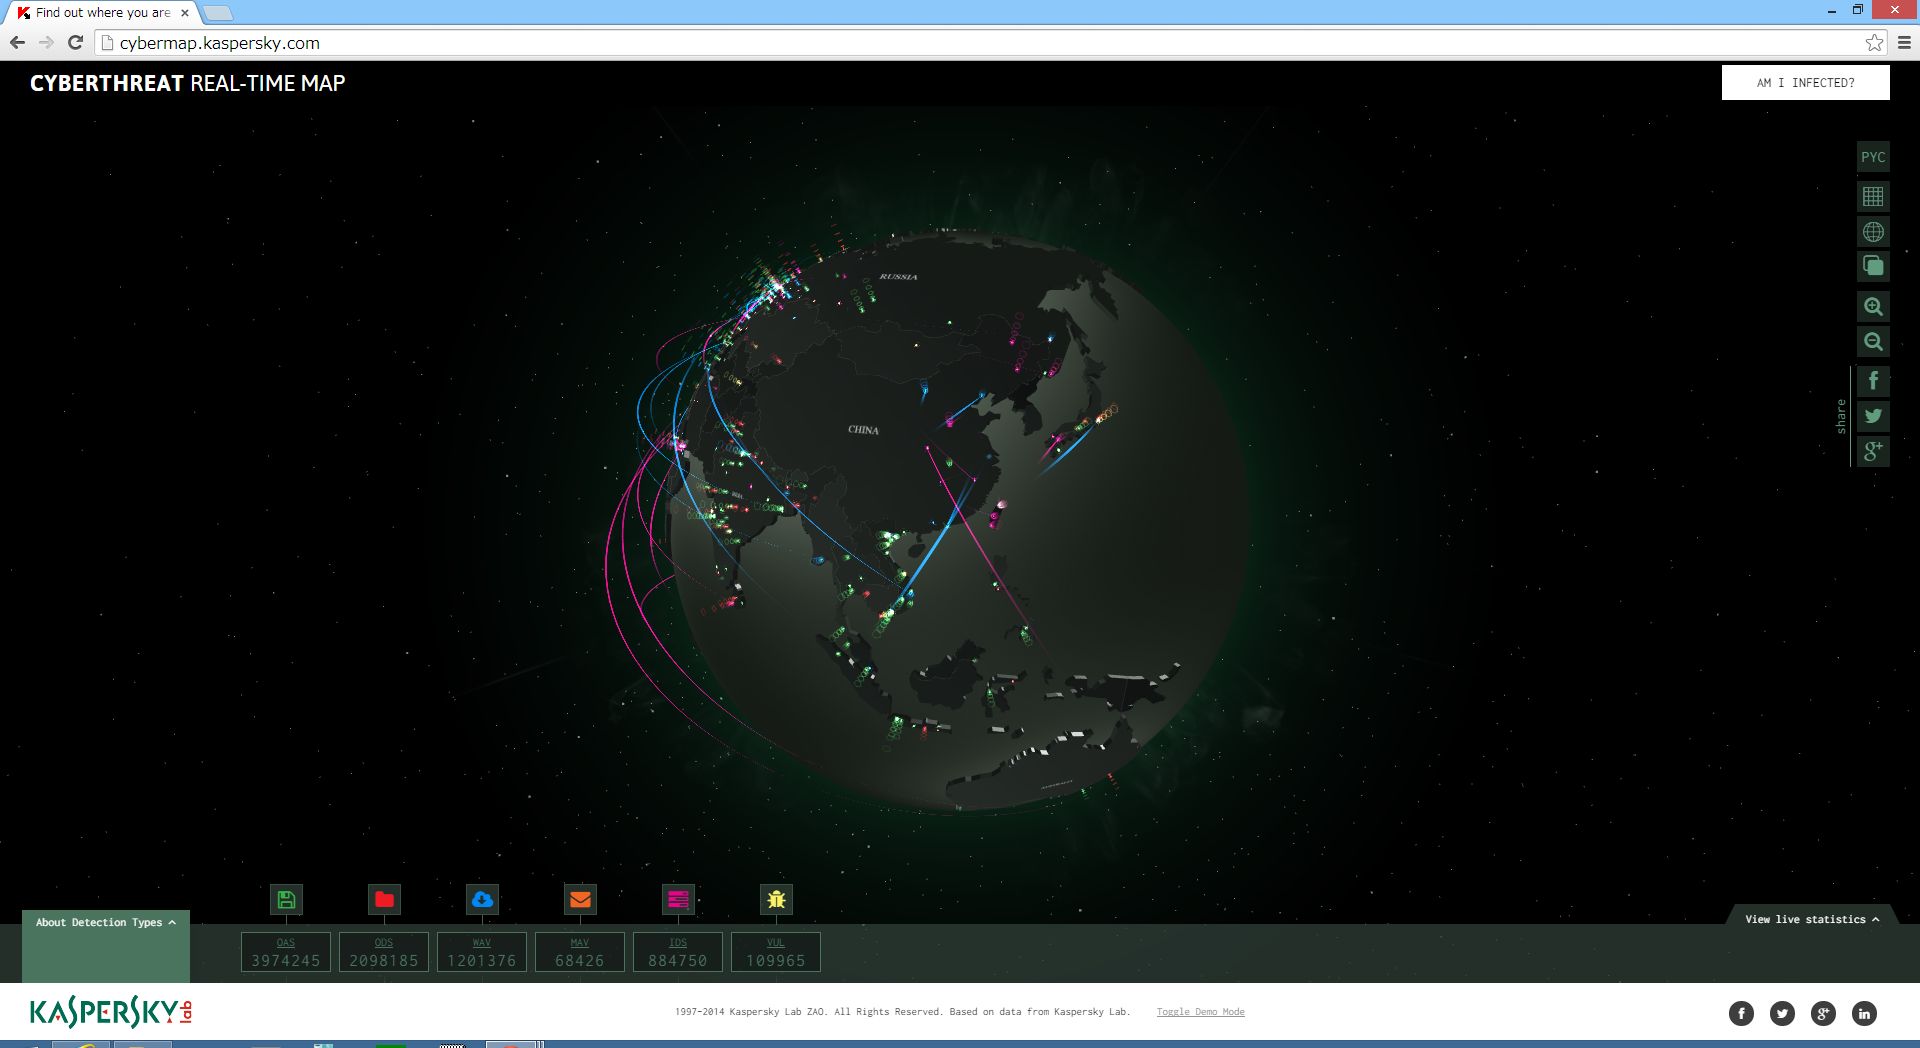Toggle MAV detections orange mail icon

click(x=580, y=899)
